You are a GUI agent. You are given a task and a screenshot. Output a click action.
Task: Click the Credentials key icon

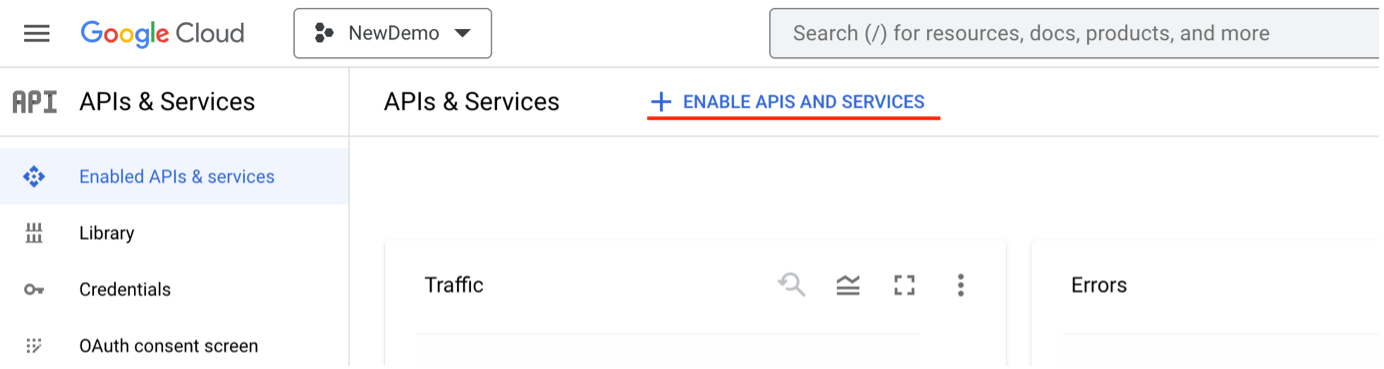[x=34, y=290]
